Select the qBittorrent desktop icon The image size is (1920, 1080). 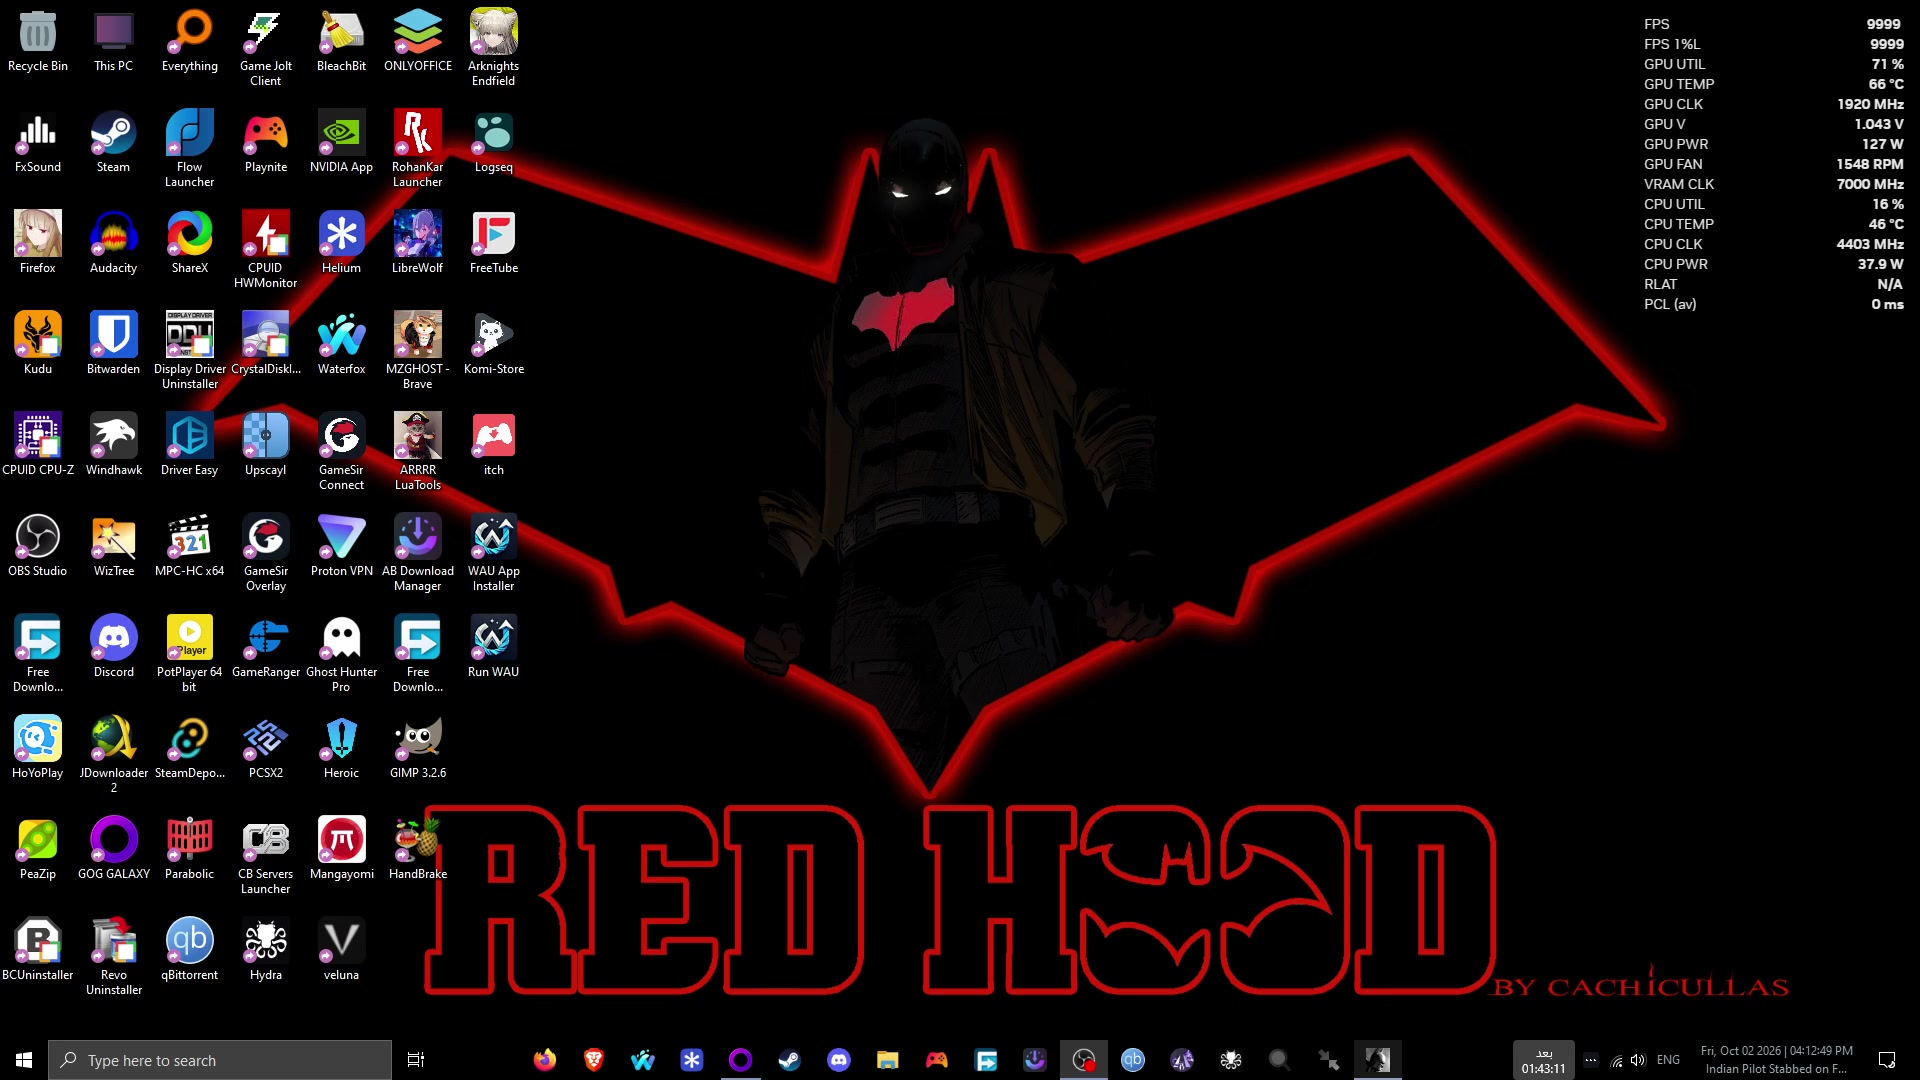coord(189,950)
